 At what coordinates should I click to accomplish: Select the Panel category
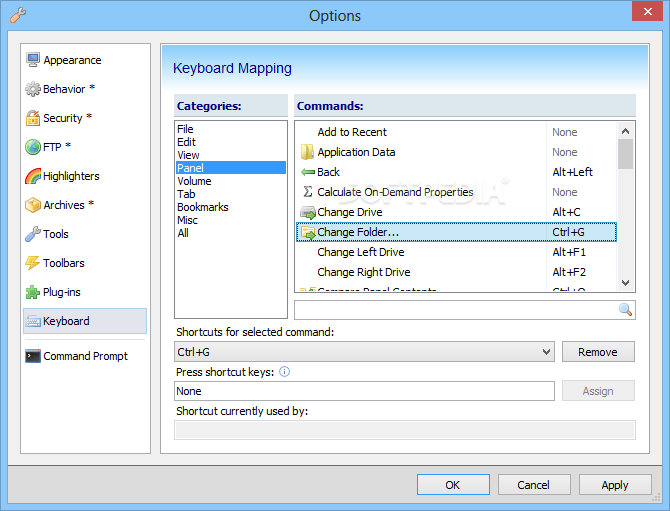tap(231, 167)
